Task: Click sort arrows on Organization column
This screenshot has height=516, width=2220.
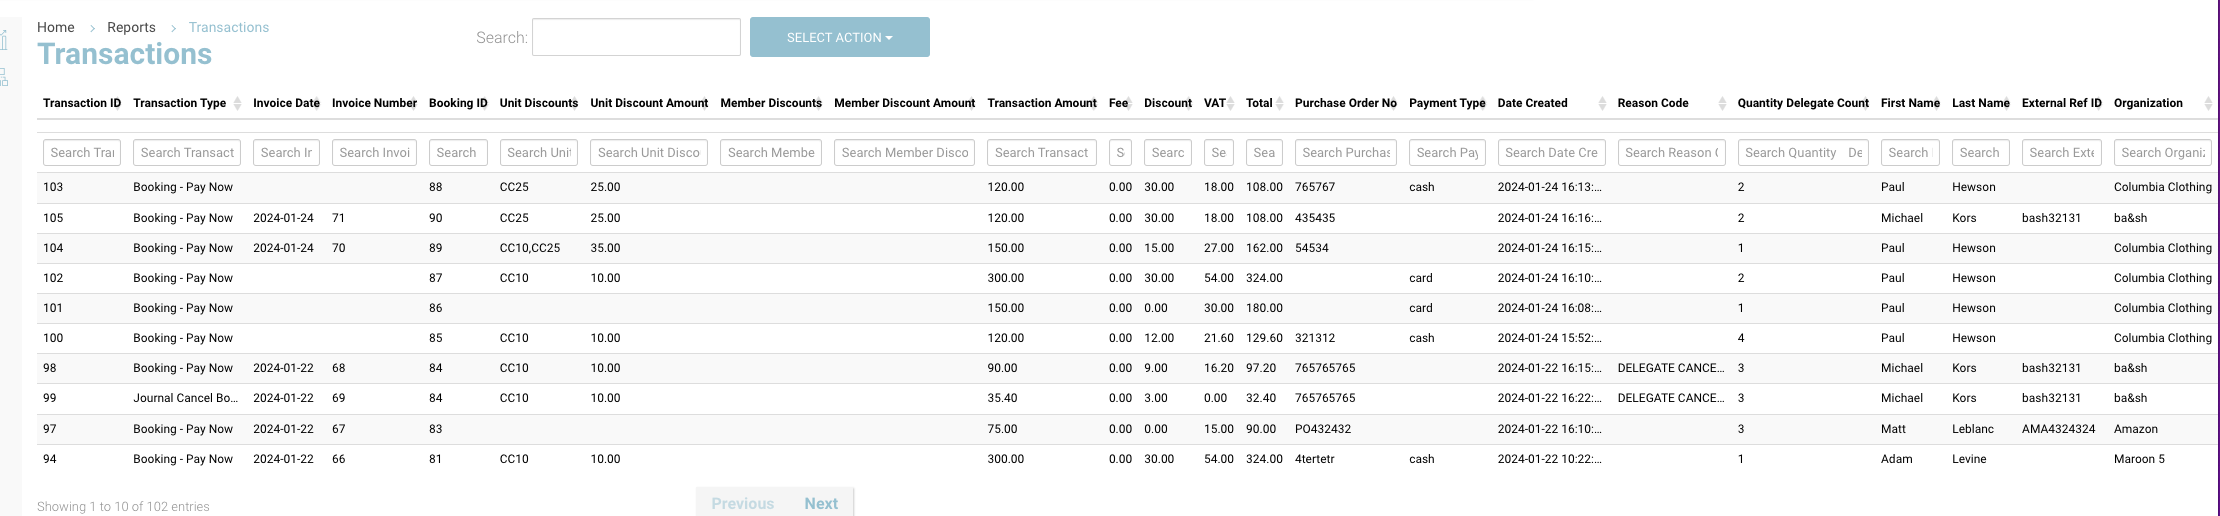Action: pos(2208,104)
